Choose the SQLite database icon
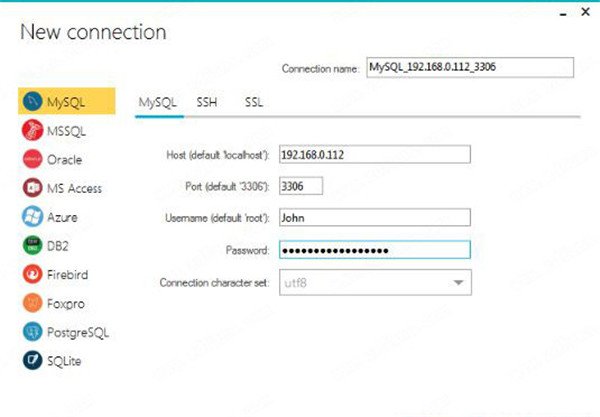This screenshot has width=600, height=417. pos(31,360)
